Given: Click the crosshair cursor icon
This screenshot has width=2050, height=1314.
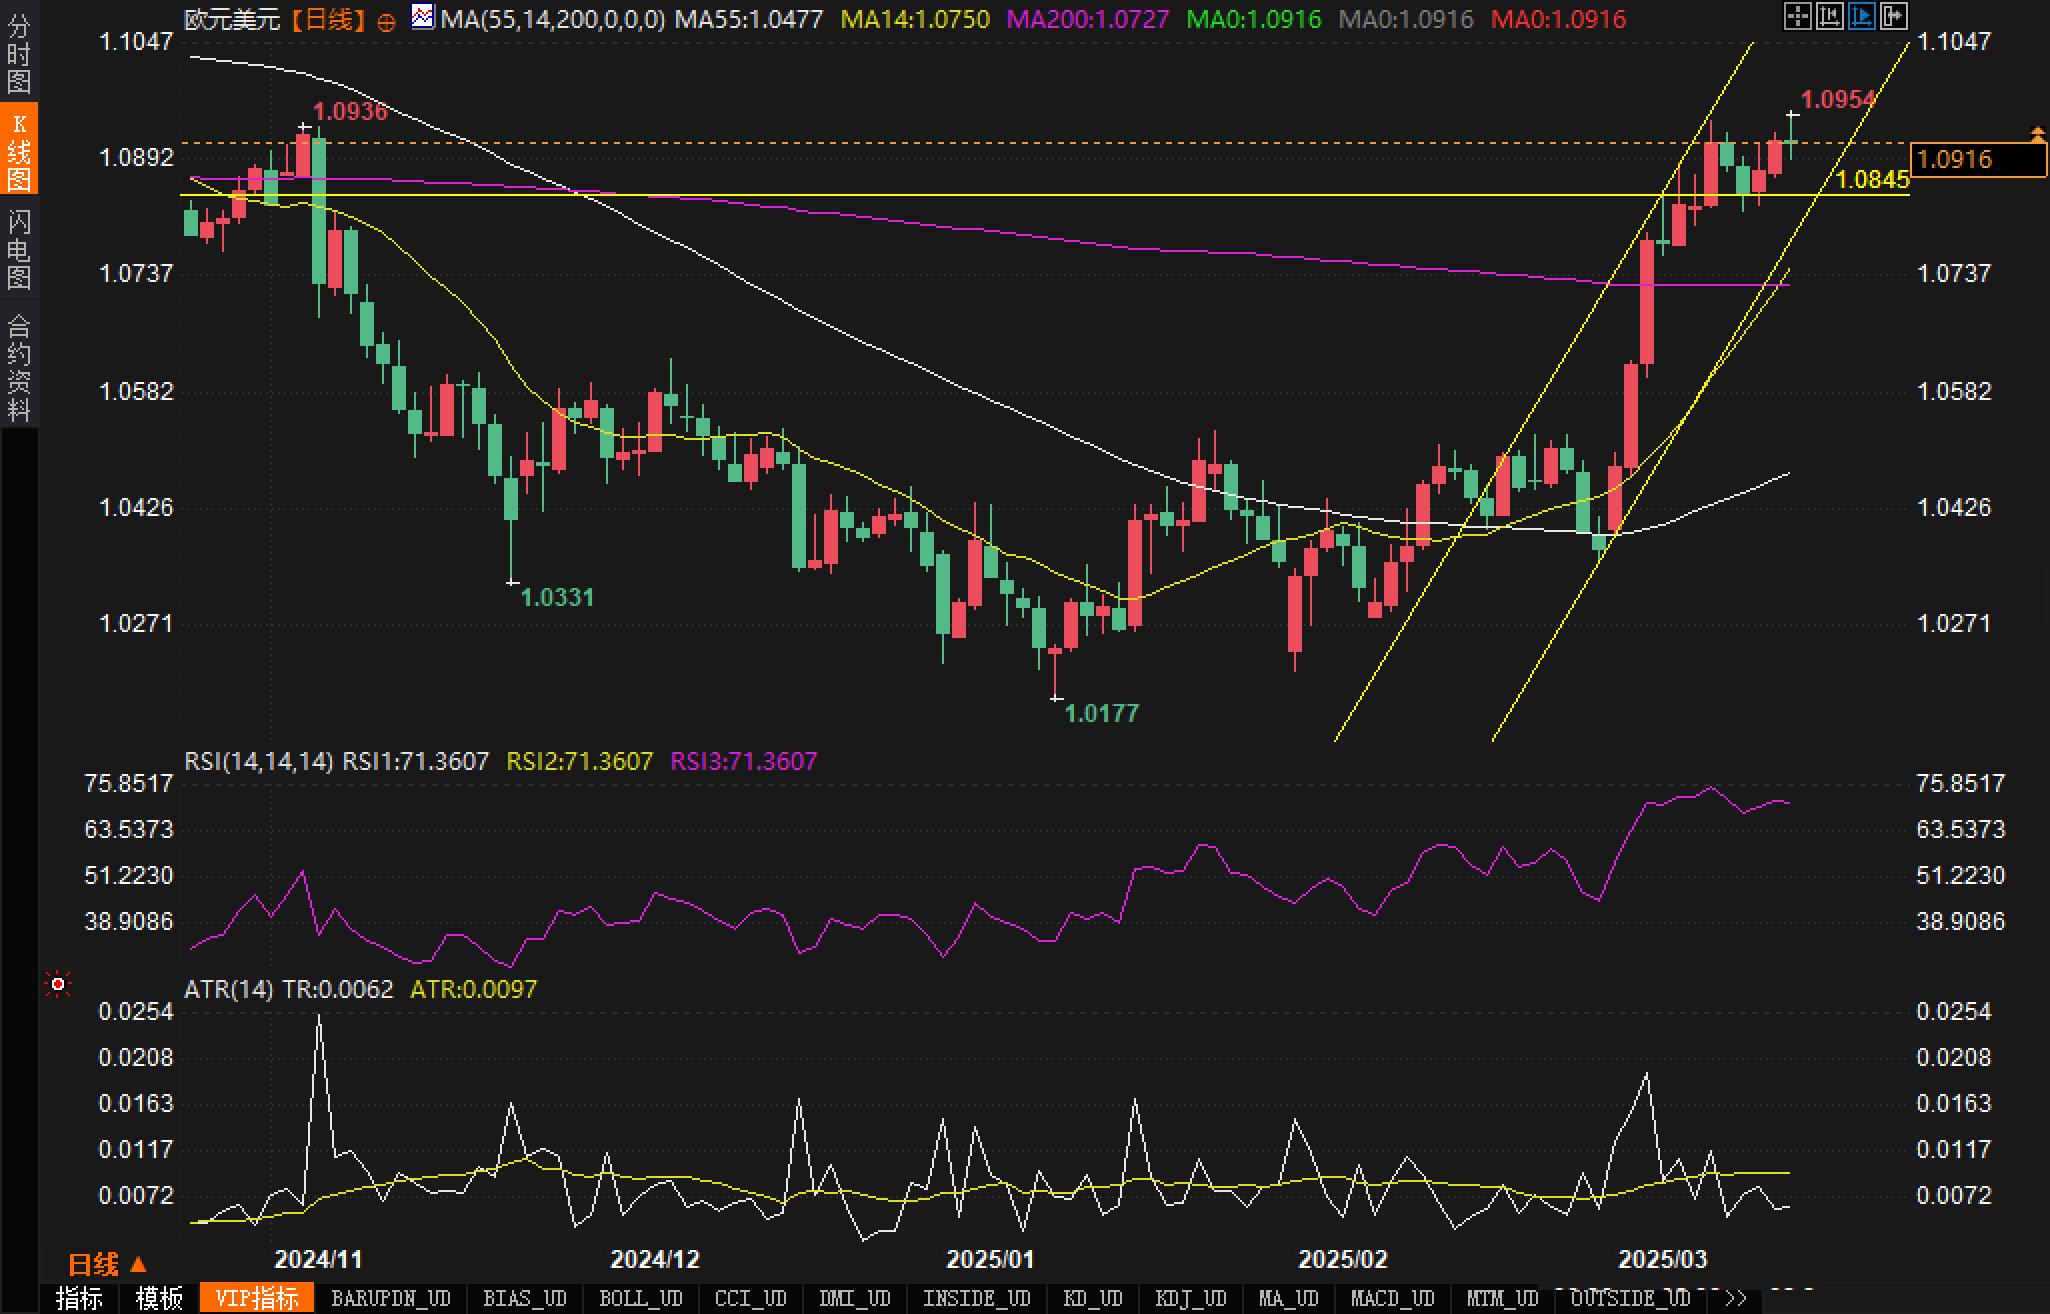Looking at the screenshot, I should click(x=1797, y=16).
